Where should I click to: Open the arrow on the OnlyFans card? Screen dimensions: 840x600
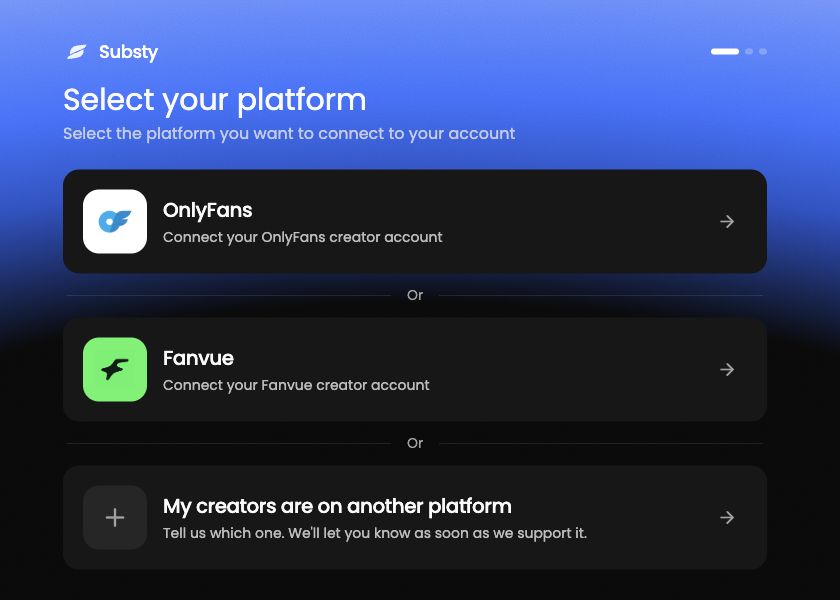726,221
